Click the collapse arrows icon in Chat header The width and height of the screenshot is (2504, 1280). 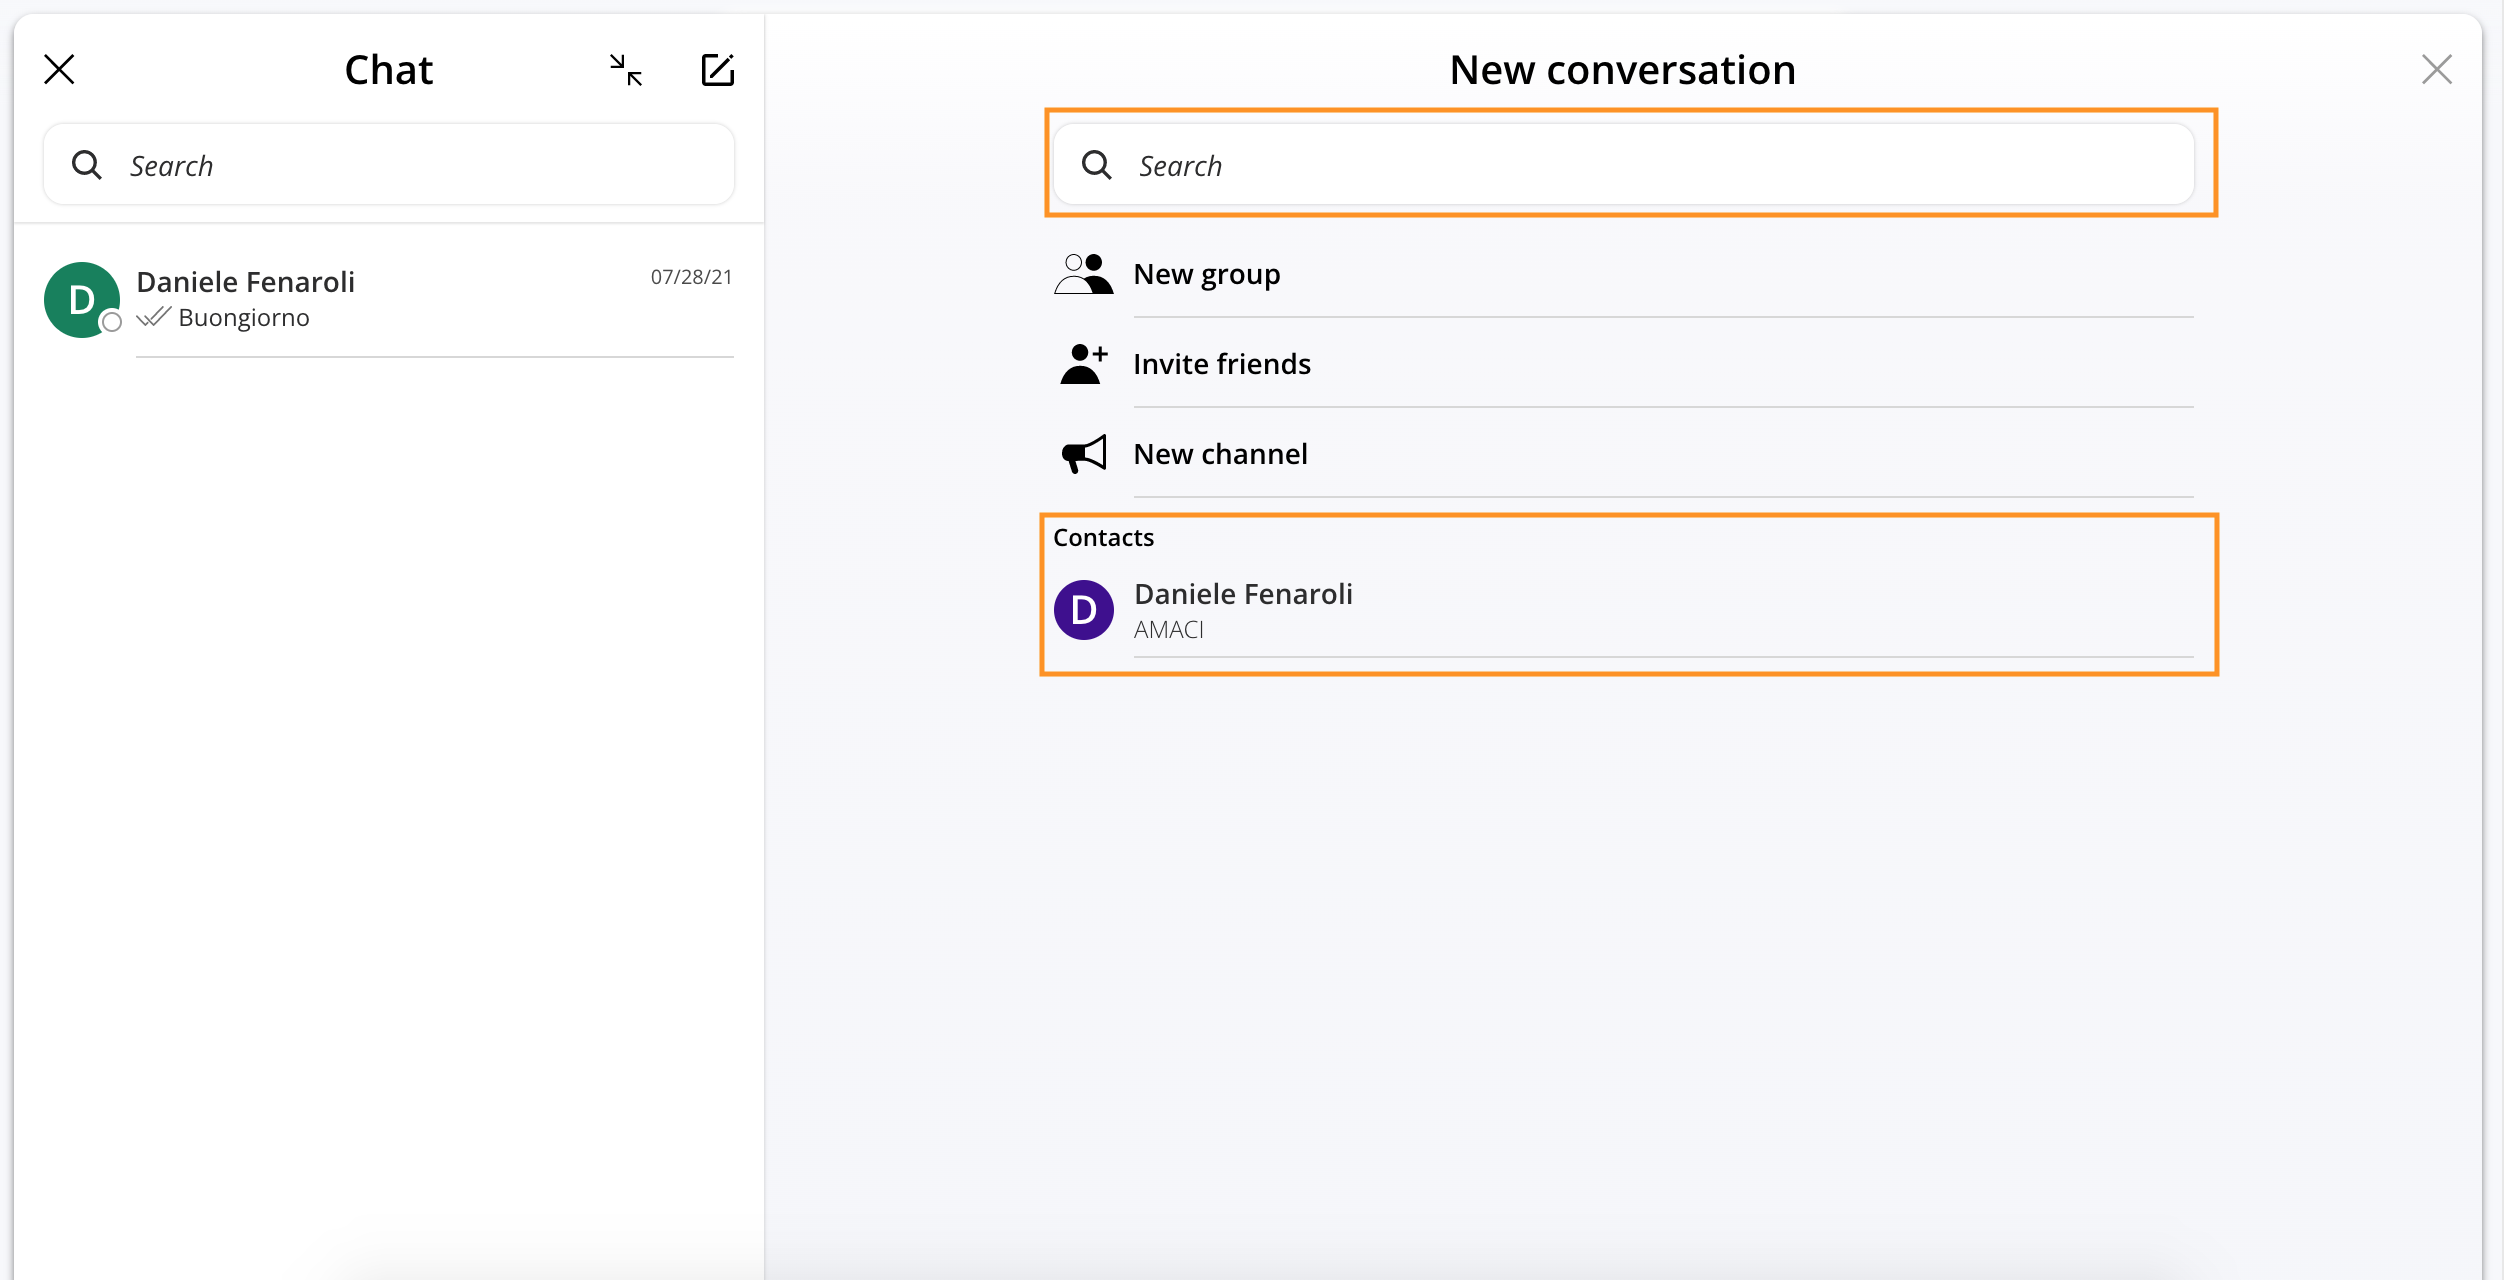pos(626,70)
